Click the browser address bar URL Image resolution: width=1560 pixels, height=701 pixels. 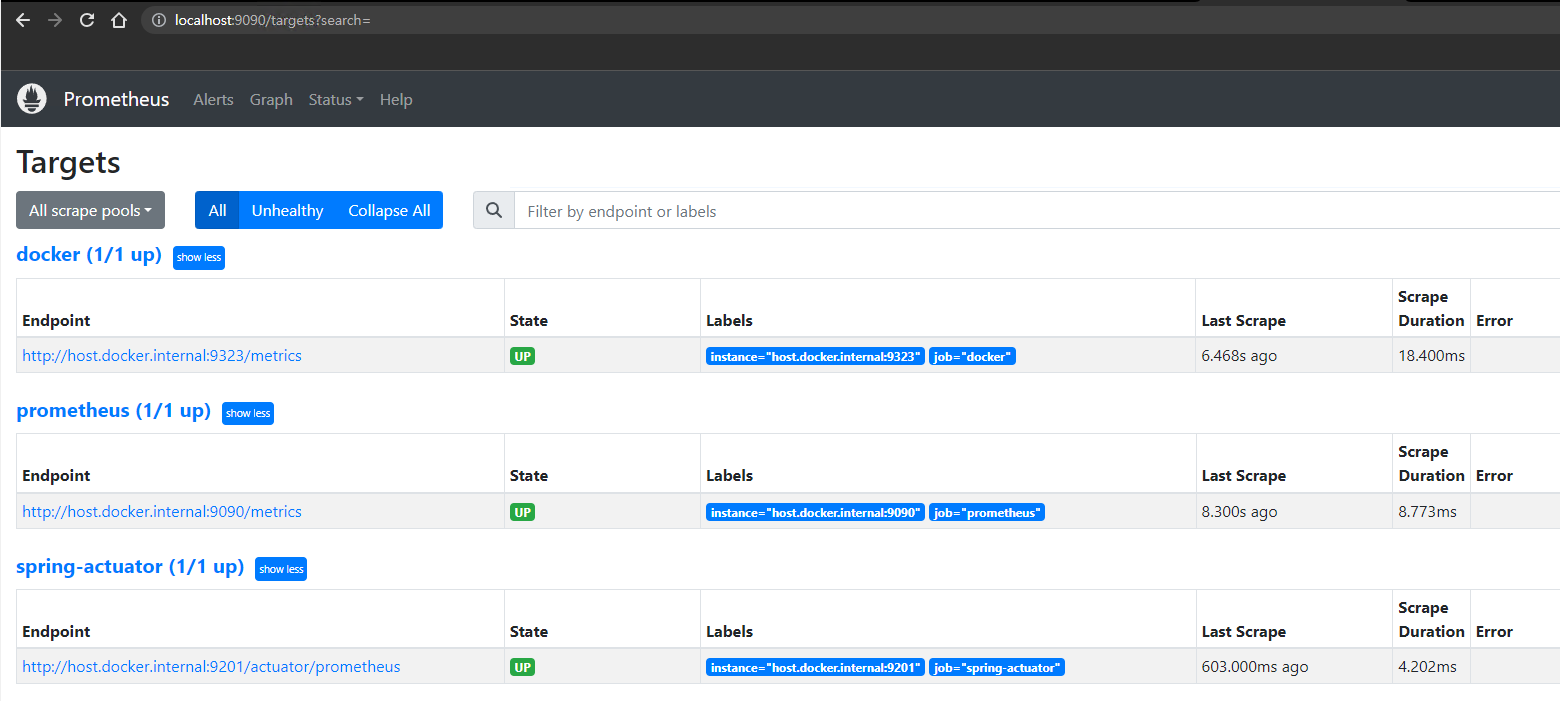[273, 20]
